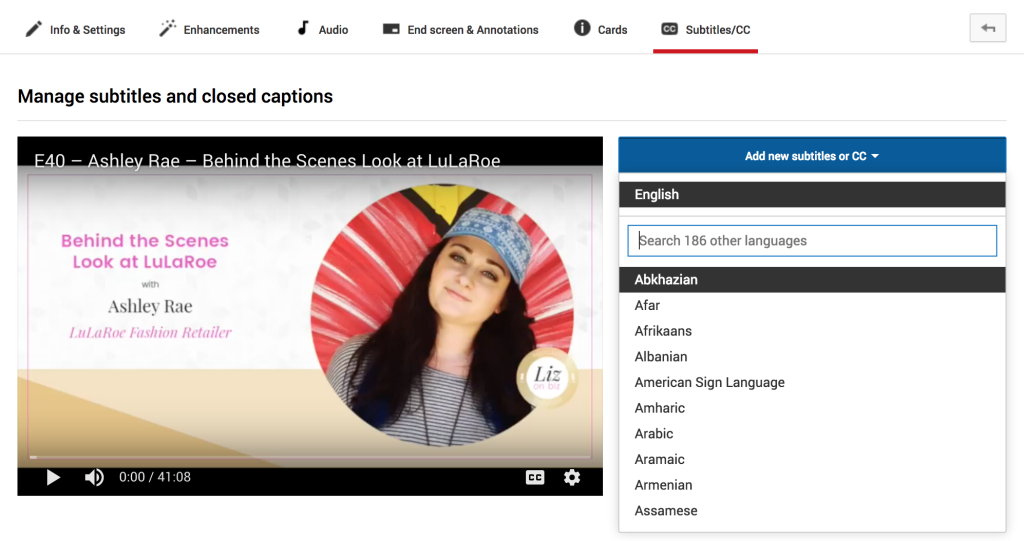Image resolution: width=1024 pixels, height=541 pixels.
Task: Select Aramaic language
Action: point(812,459)
